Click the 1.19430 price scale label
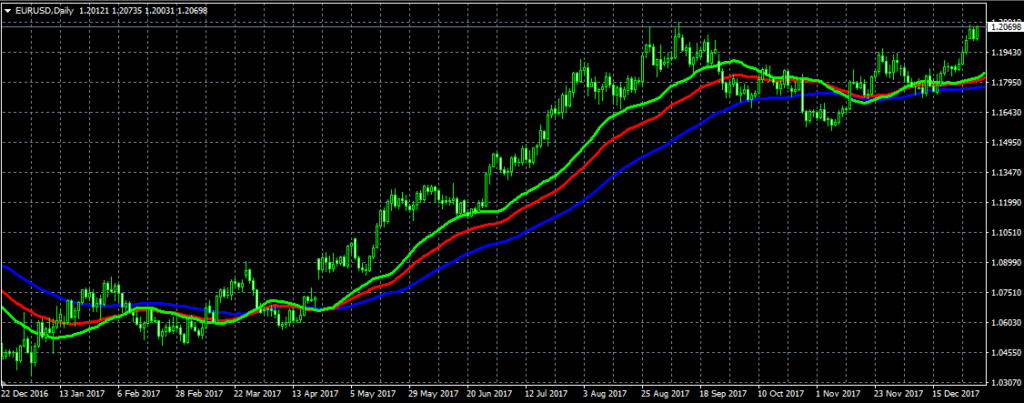The height and width of the screenshot is (403, 1024). click(1004, 52)
